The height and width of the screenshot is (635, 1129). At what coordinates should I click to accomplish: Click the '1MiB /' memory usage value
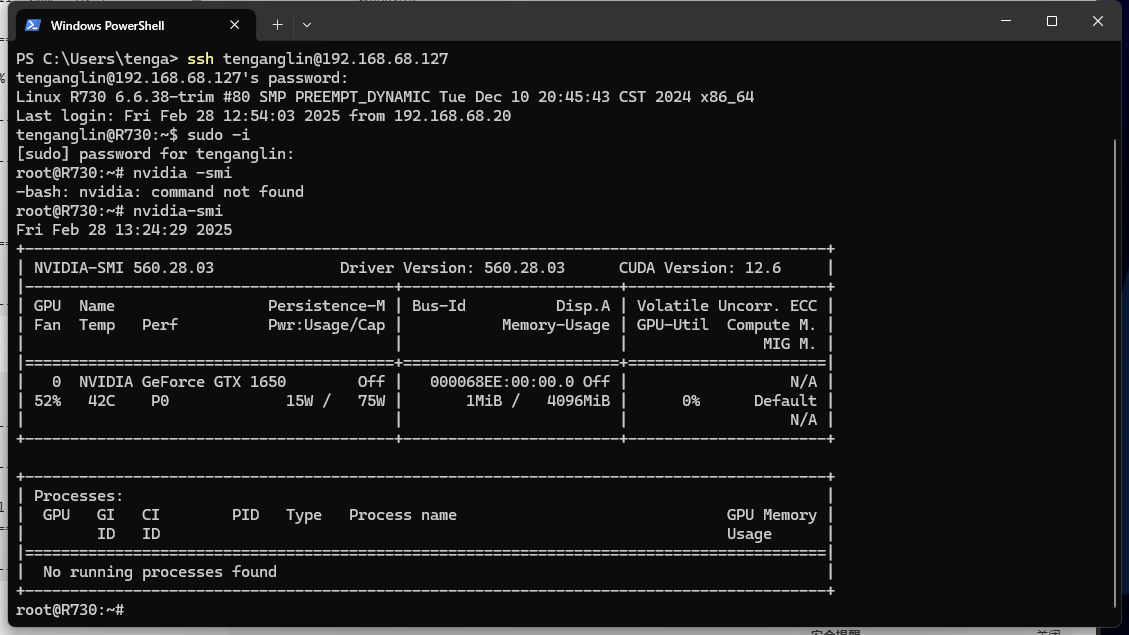(x=492, y=401)
